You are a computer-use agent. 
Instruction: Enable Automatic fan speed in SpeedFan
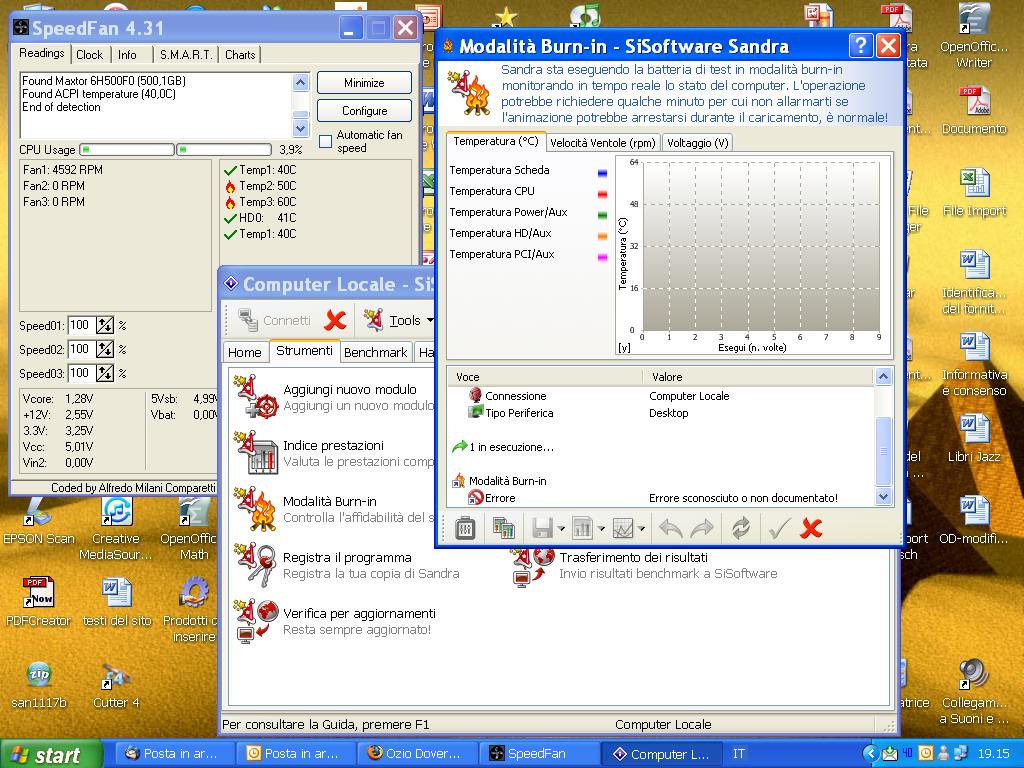(325, 141)
